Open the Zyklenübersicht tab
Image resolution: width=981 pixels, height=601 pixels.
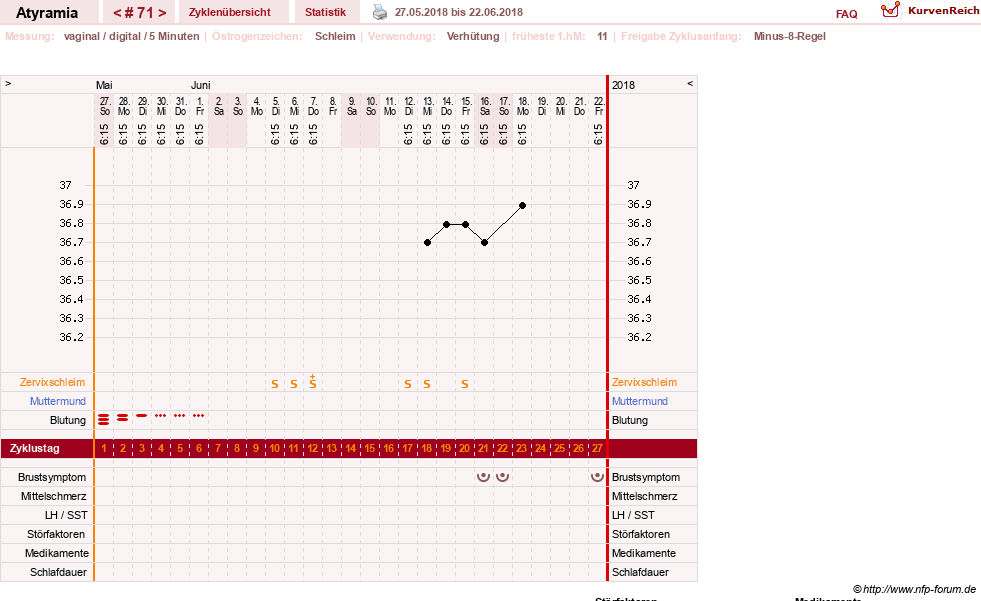230,13
